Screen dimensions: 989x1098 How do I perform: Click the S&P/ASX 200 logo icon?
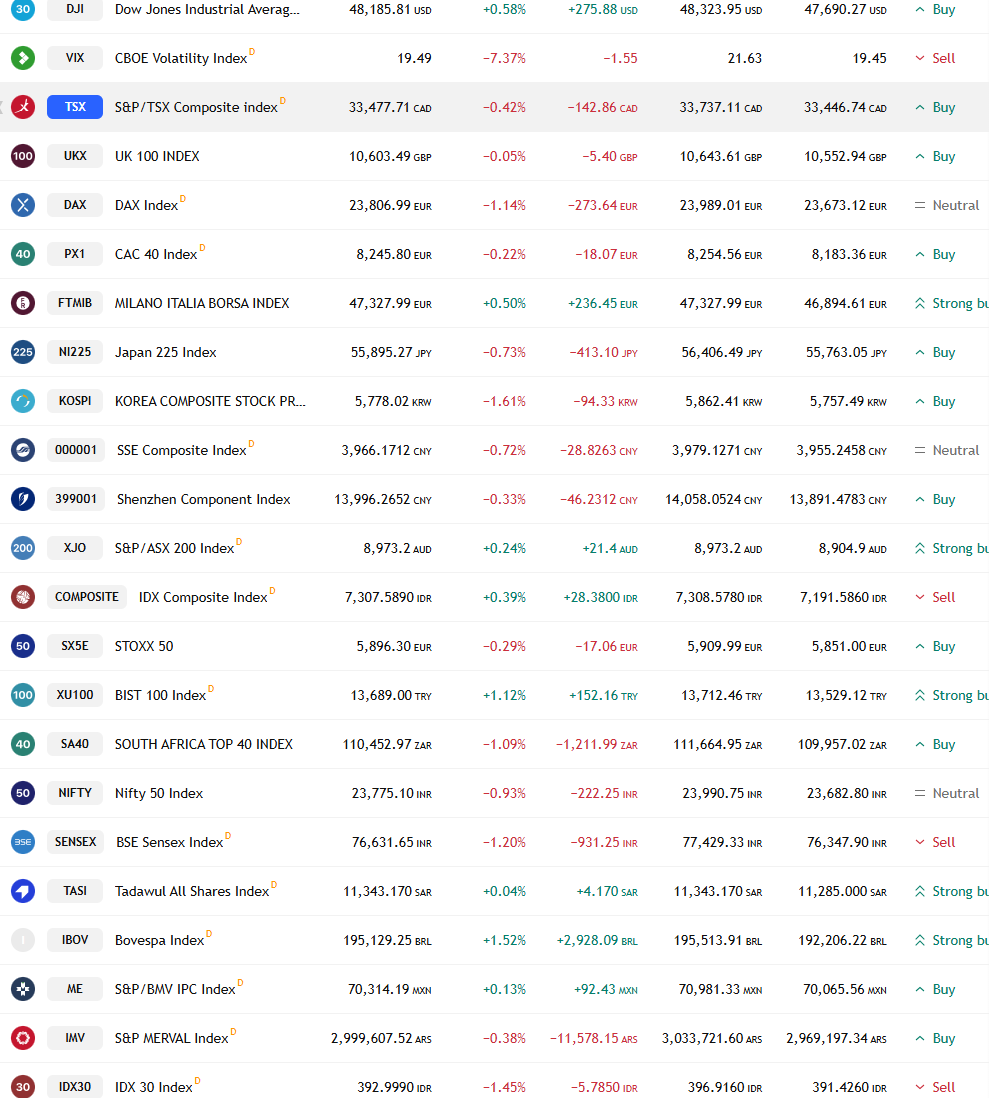(x=23, y=548)
